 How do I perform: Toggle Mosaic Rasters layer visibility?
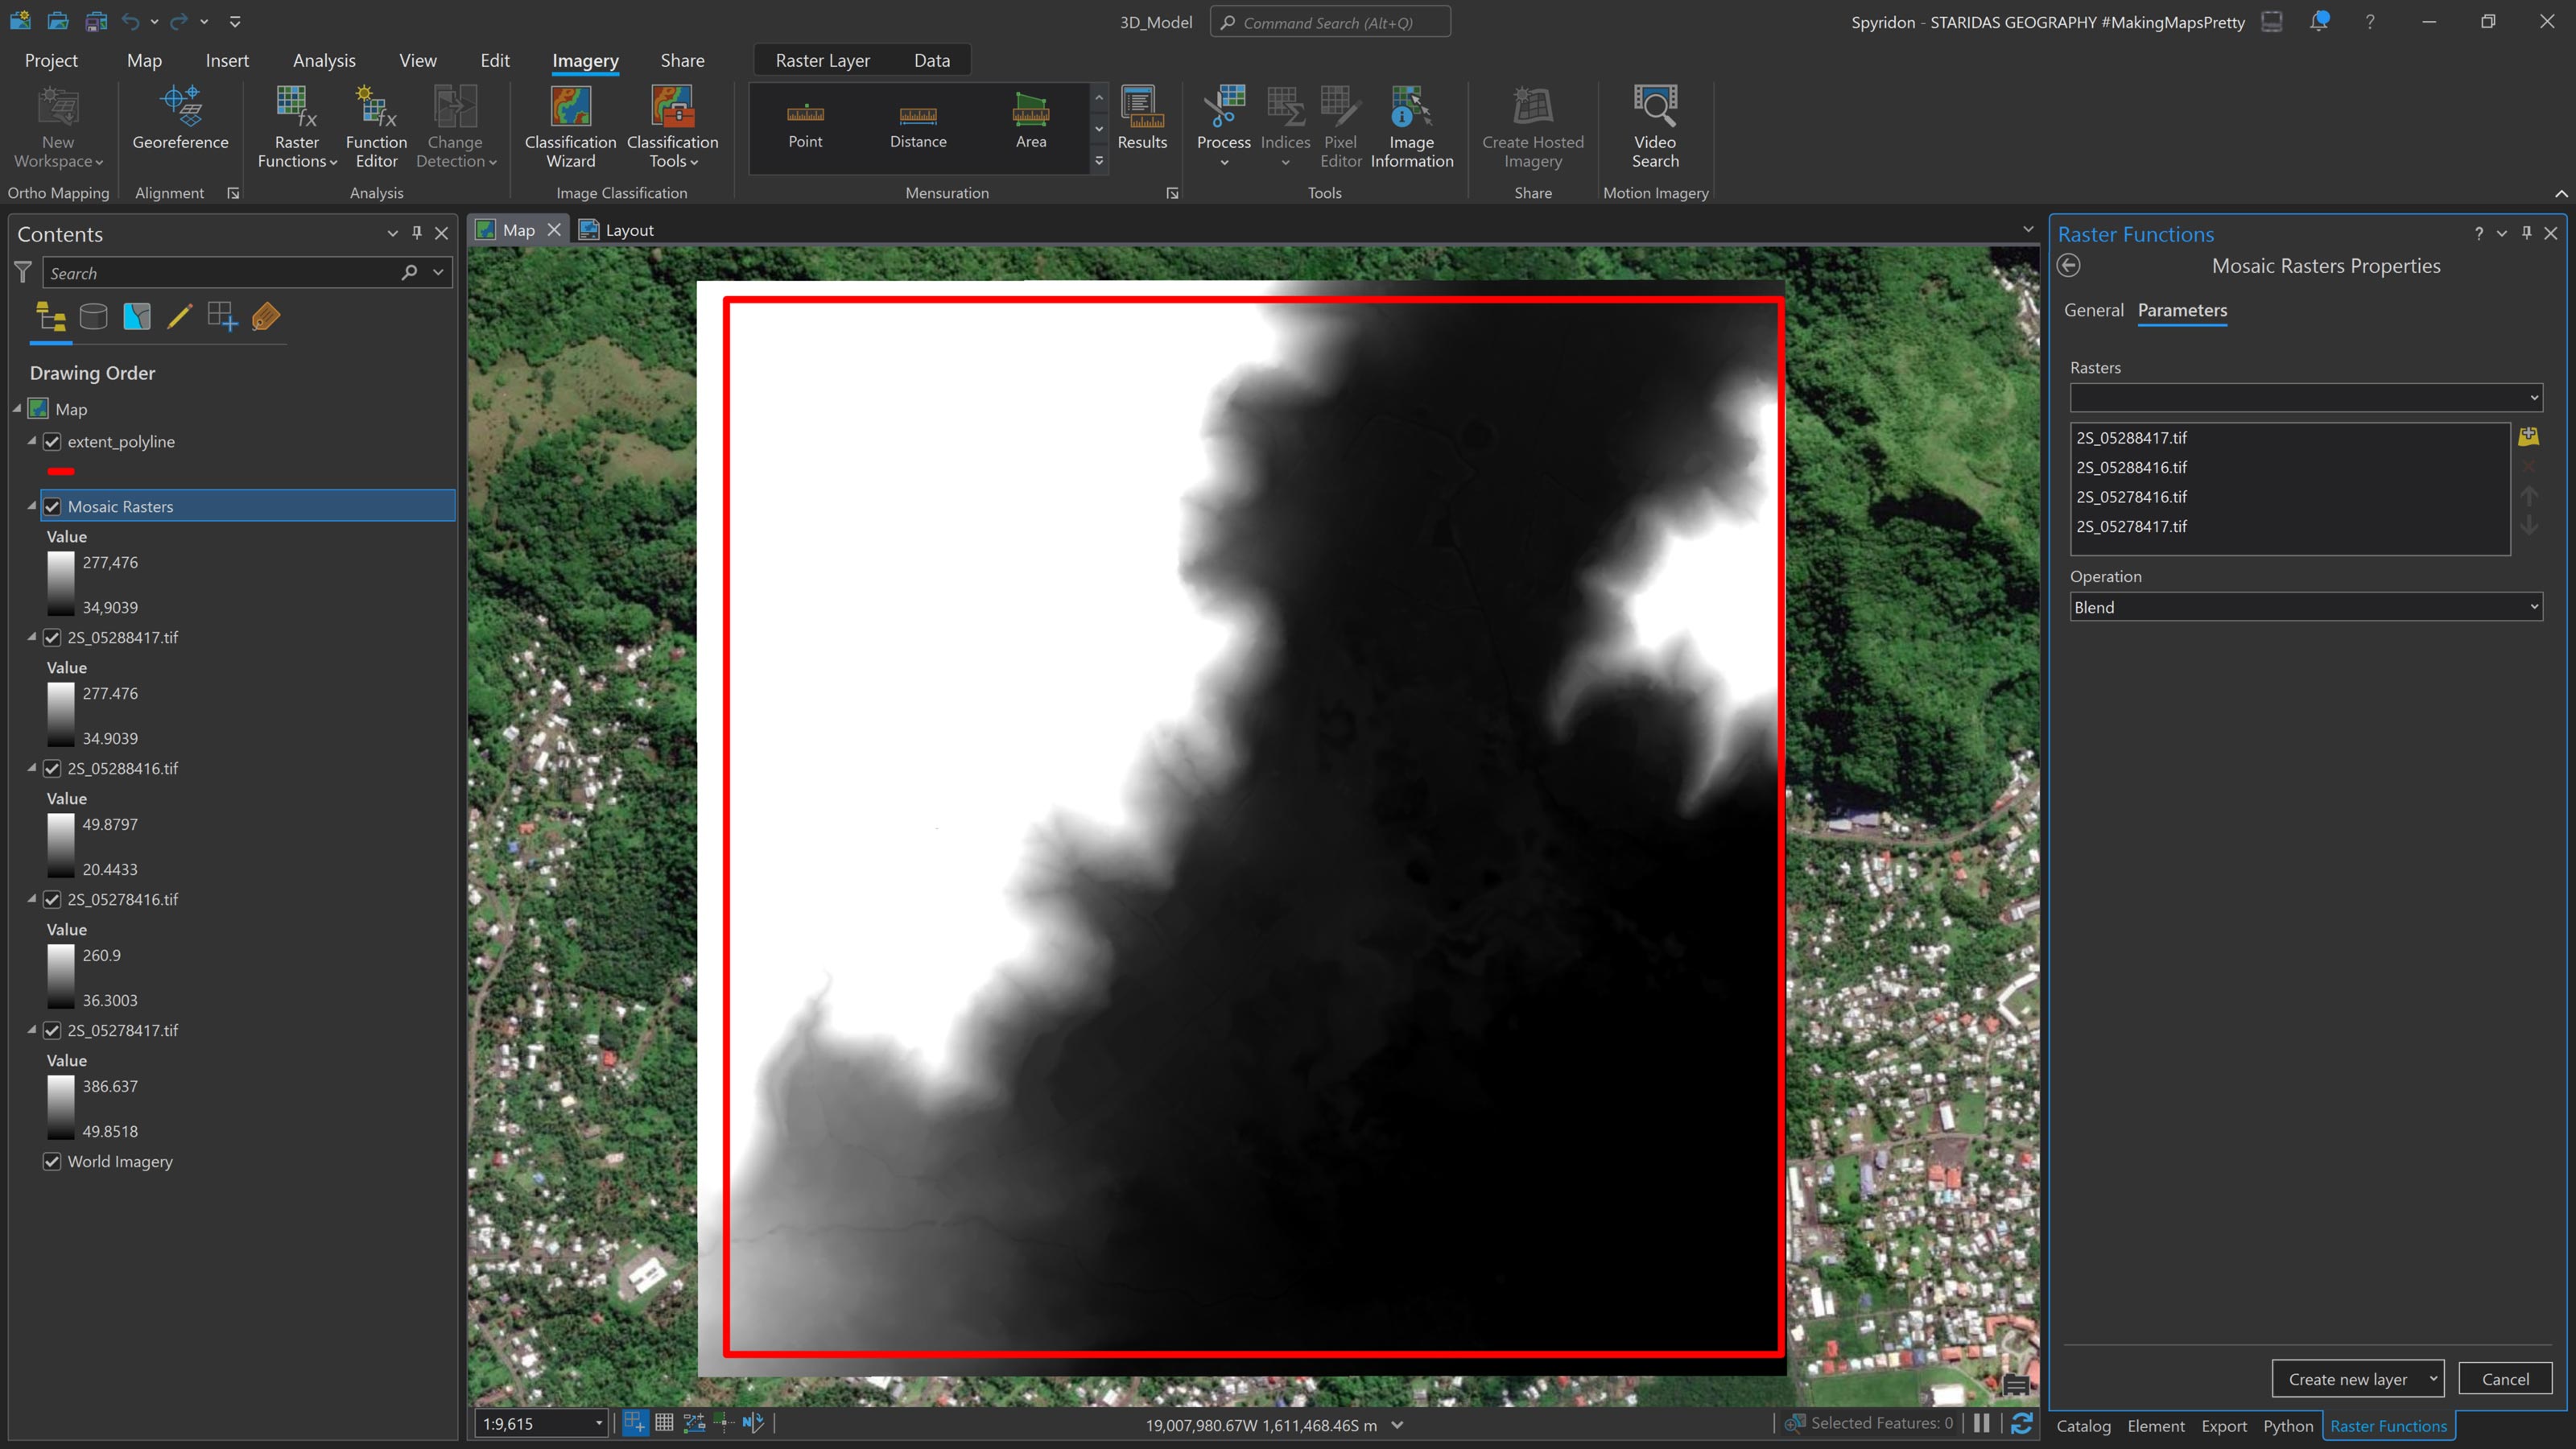[x=52, y=507]
